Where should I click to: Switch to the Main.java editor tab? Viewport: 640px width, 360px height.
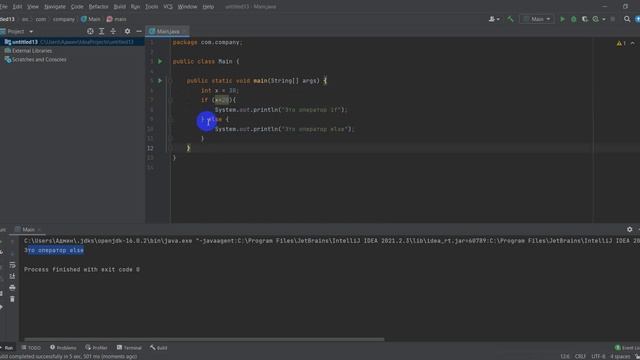pyautogui.click(x=167, y=31)
